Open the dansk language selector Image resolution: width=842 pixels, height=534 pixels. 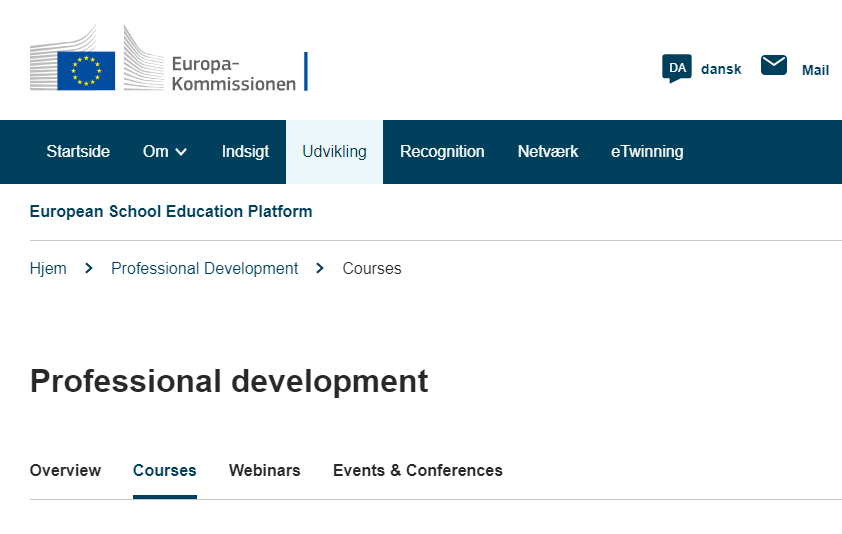coord(721,69)
